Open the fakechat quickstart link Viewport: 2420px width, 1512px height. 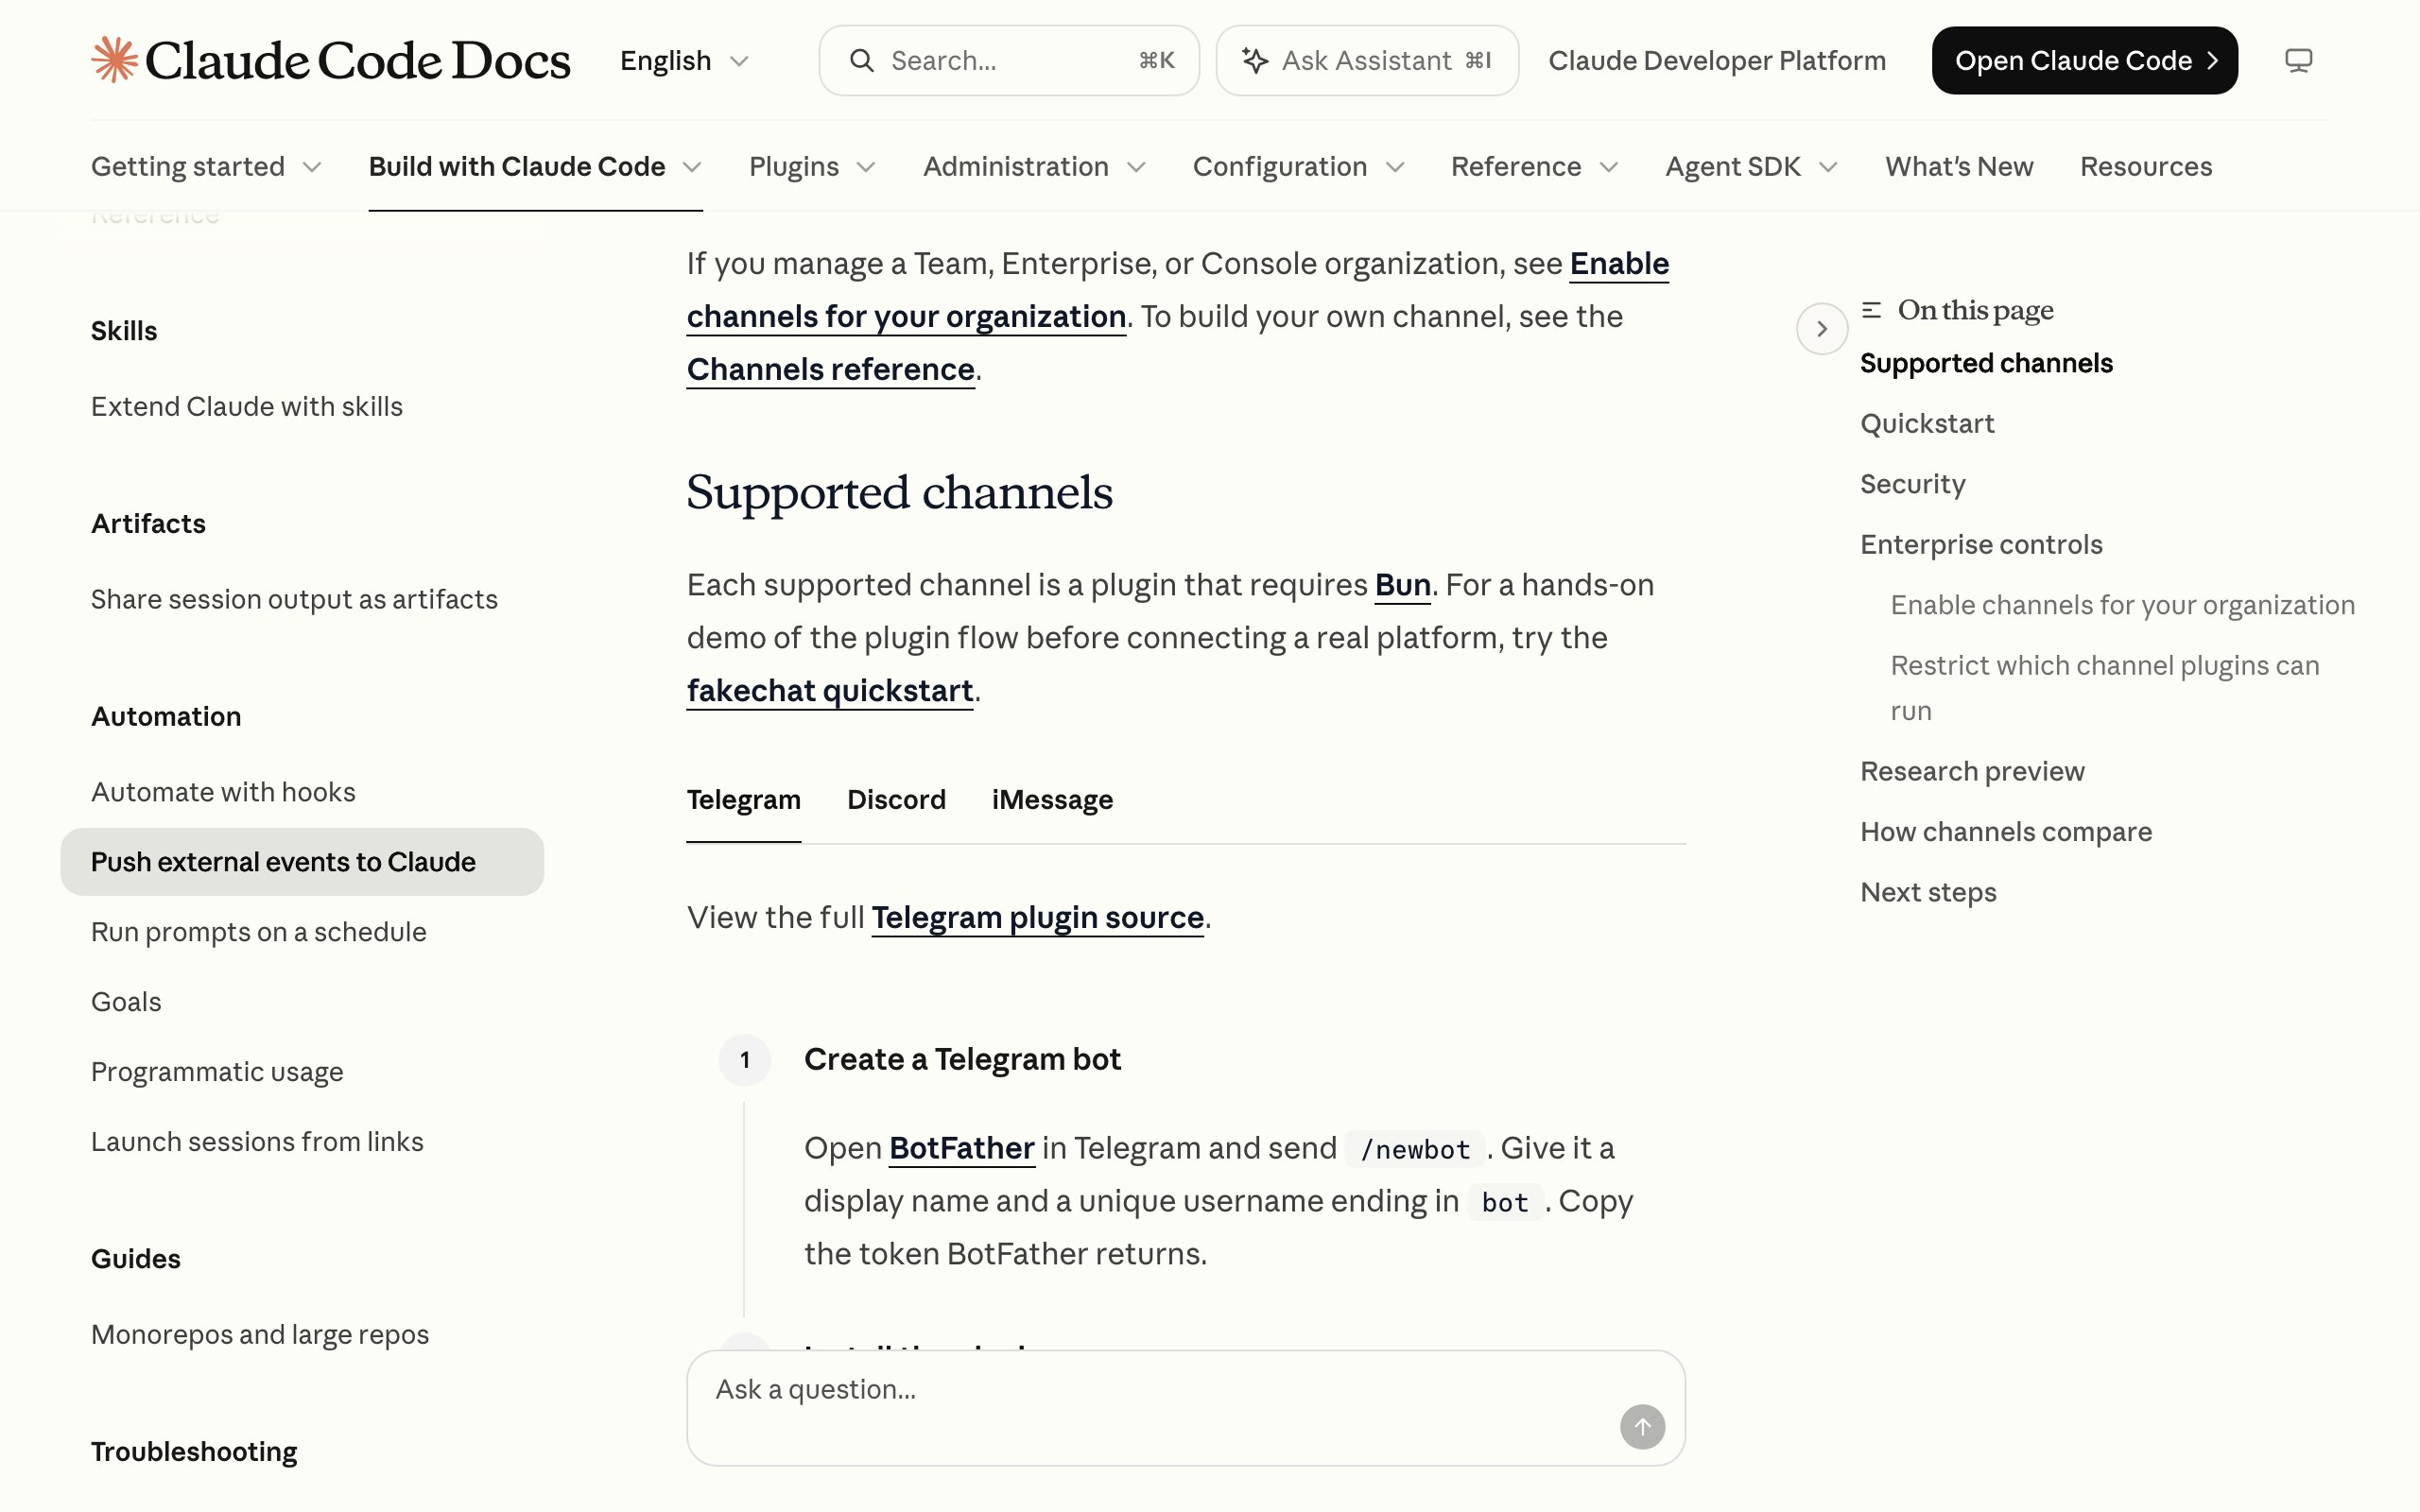pos(829,691)
